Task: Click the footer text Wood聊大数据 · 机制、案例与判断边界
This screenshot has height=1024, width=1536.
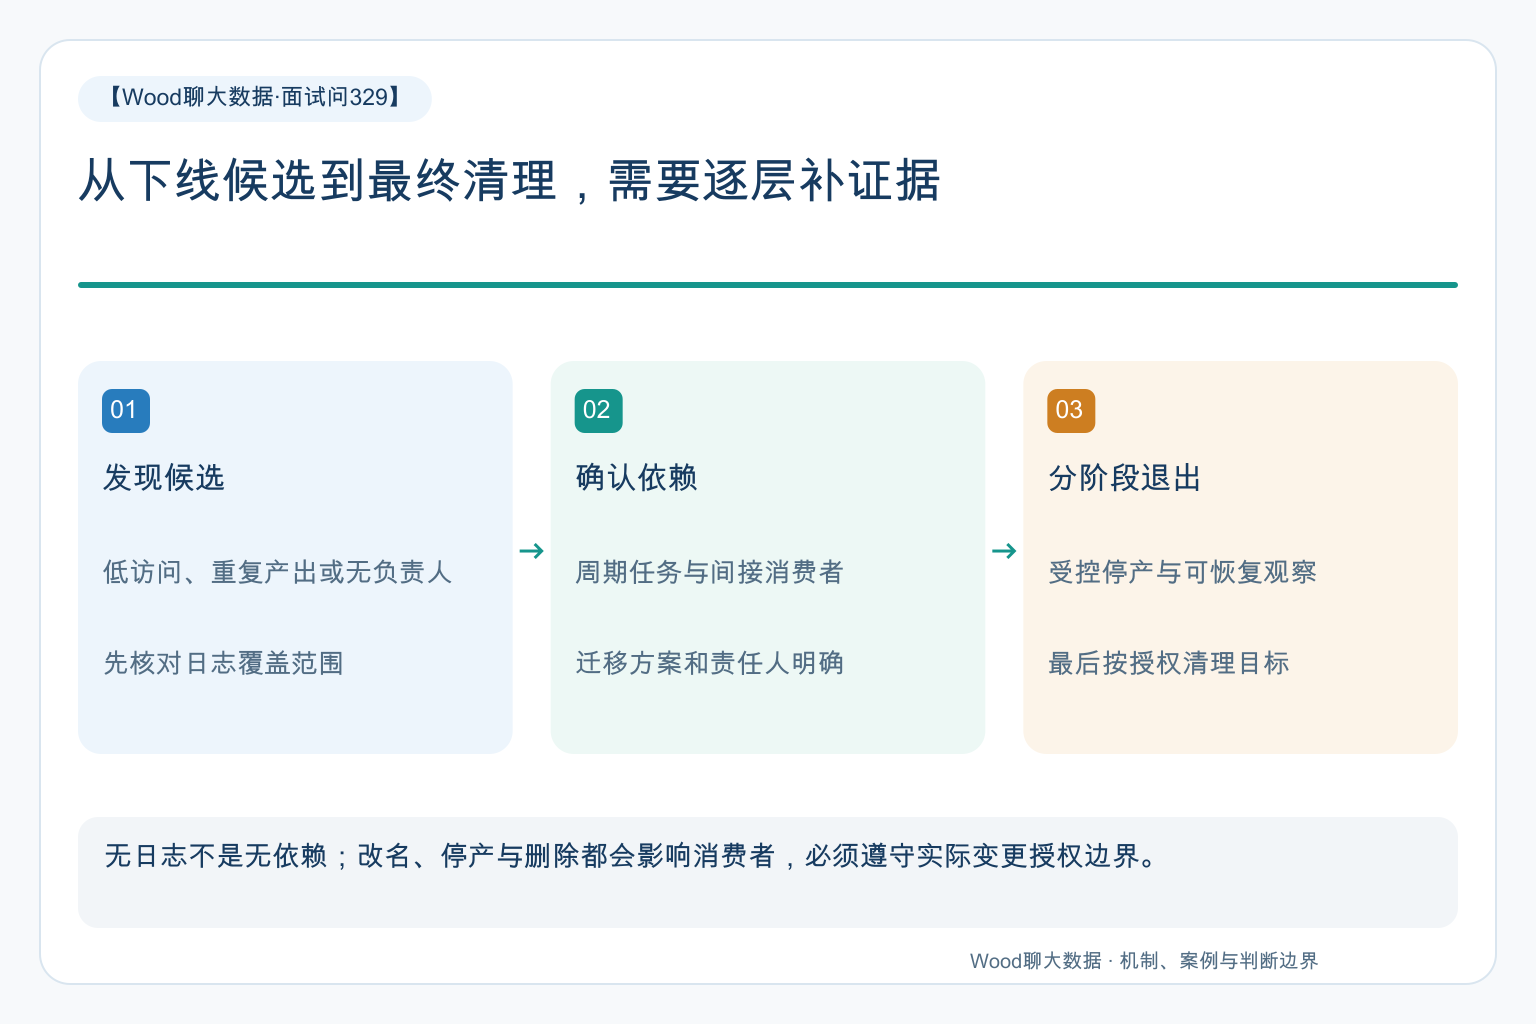Action: [x=1144, y=961]
